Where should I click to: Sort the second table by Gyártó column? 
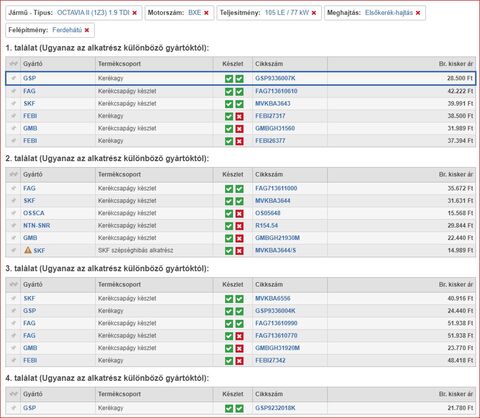[x=33, y=174]
